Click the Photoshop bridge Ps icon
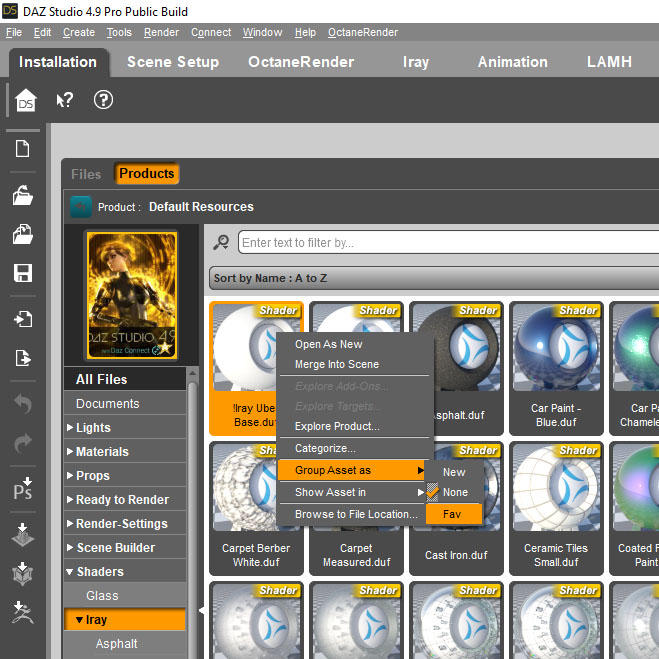This screenshot has height=659, width=659. [22, 489]
